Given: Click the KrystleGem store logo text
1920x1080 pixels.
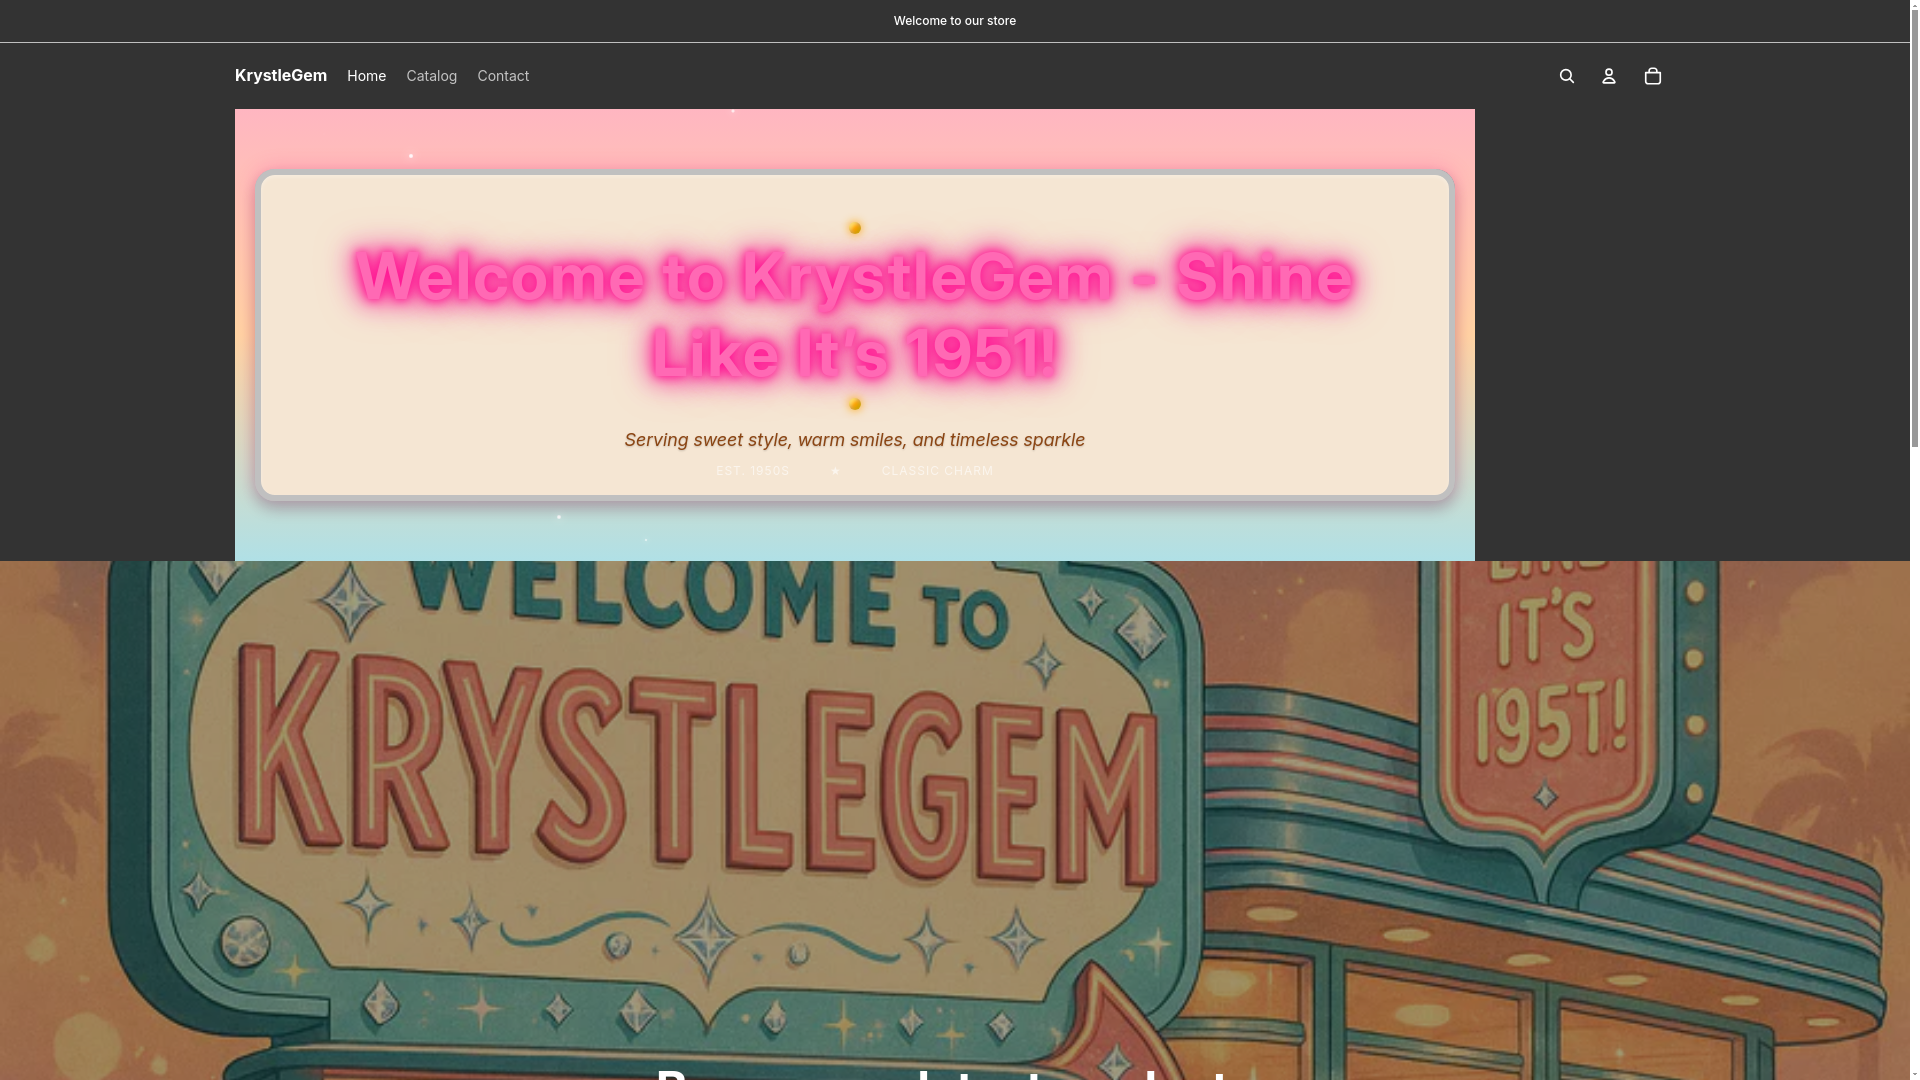Looking at the screenshot, I should point(281,76).
